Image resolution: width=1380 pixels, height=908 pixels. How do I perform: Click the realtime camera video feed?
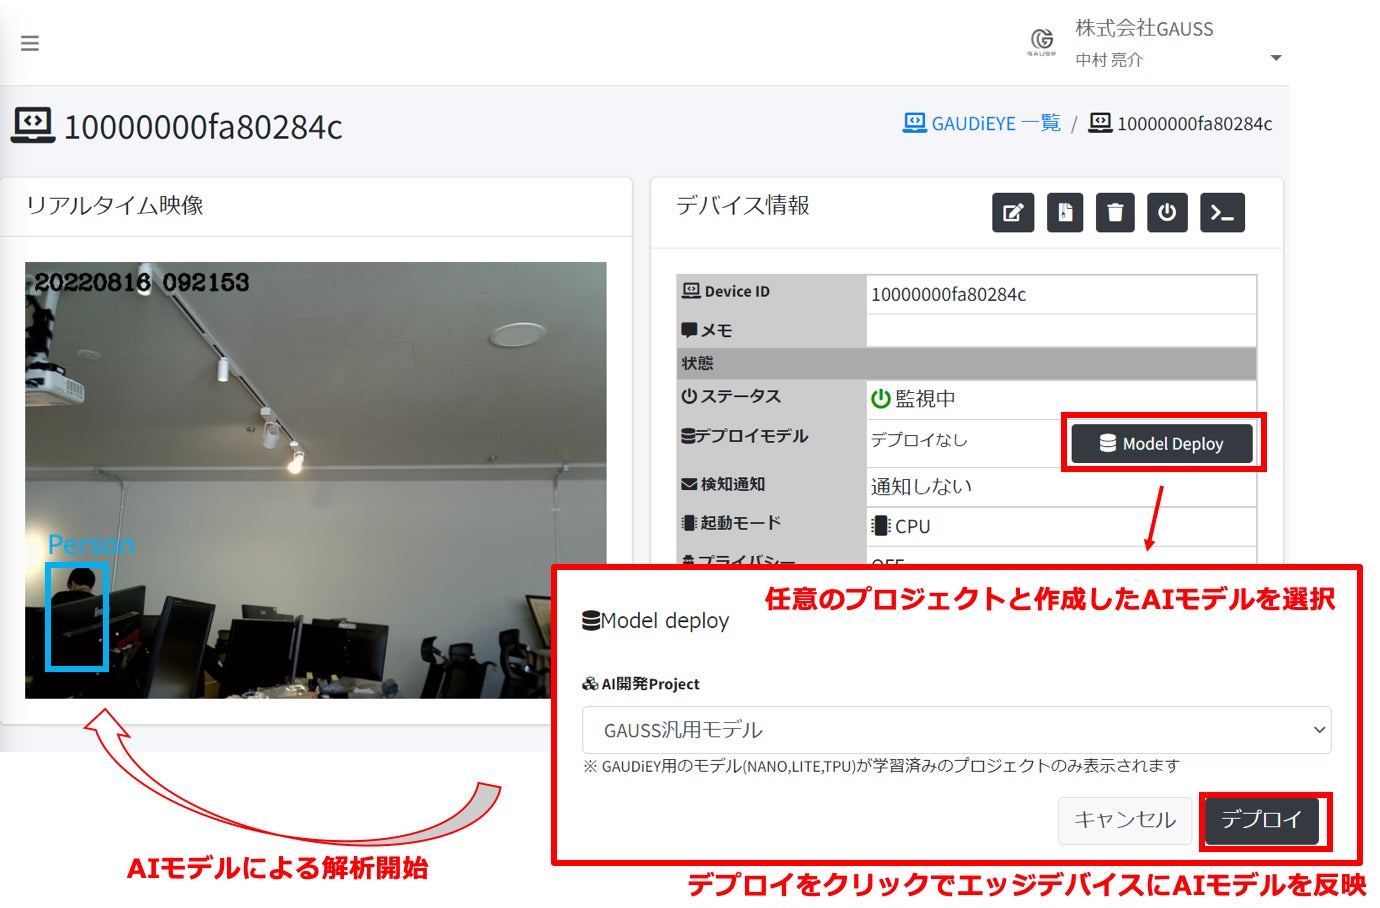click(315, 480)
